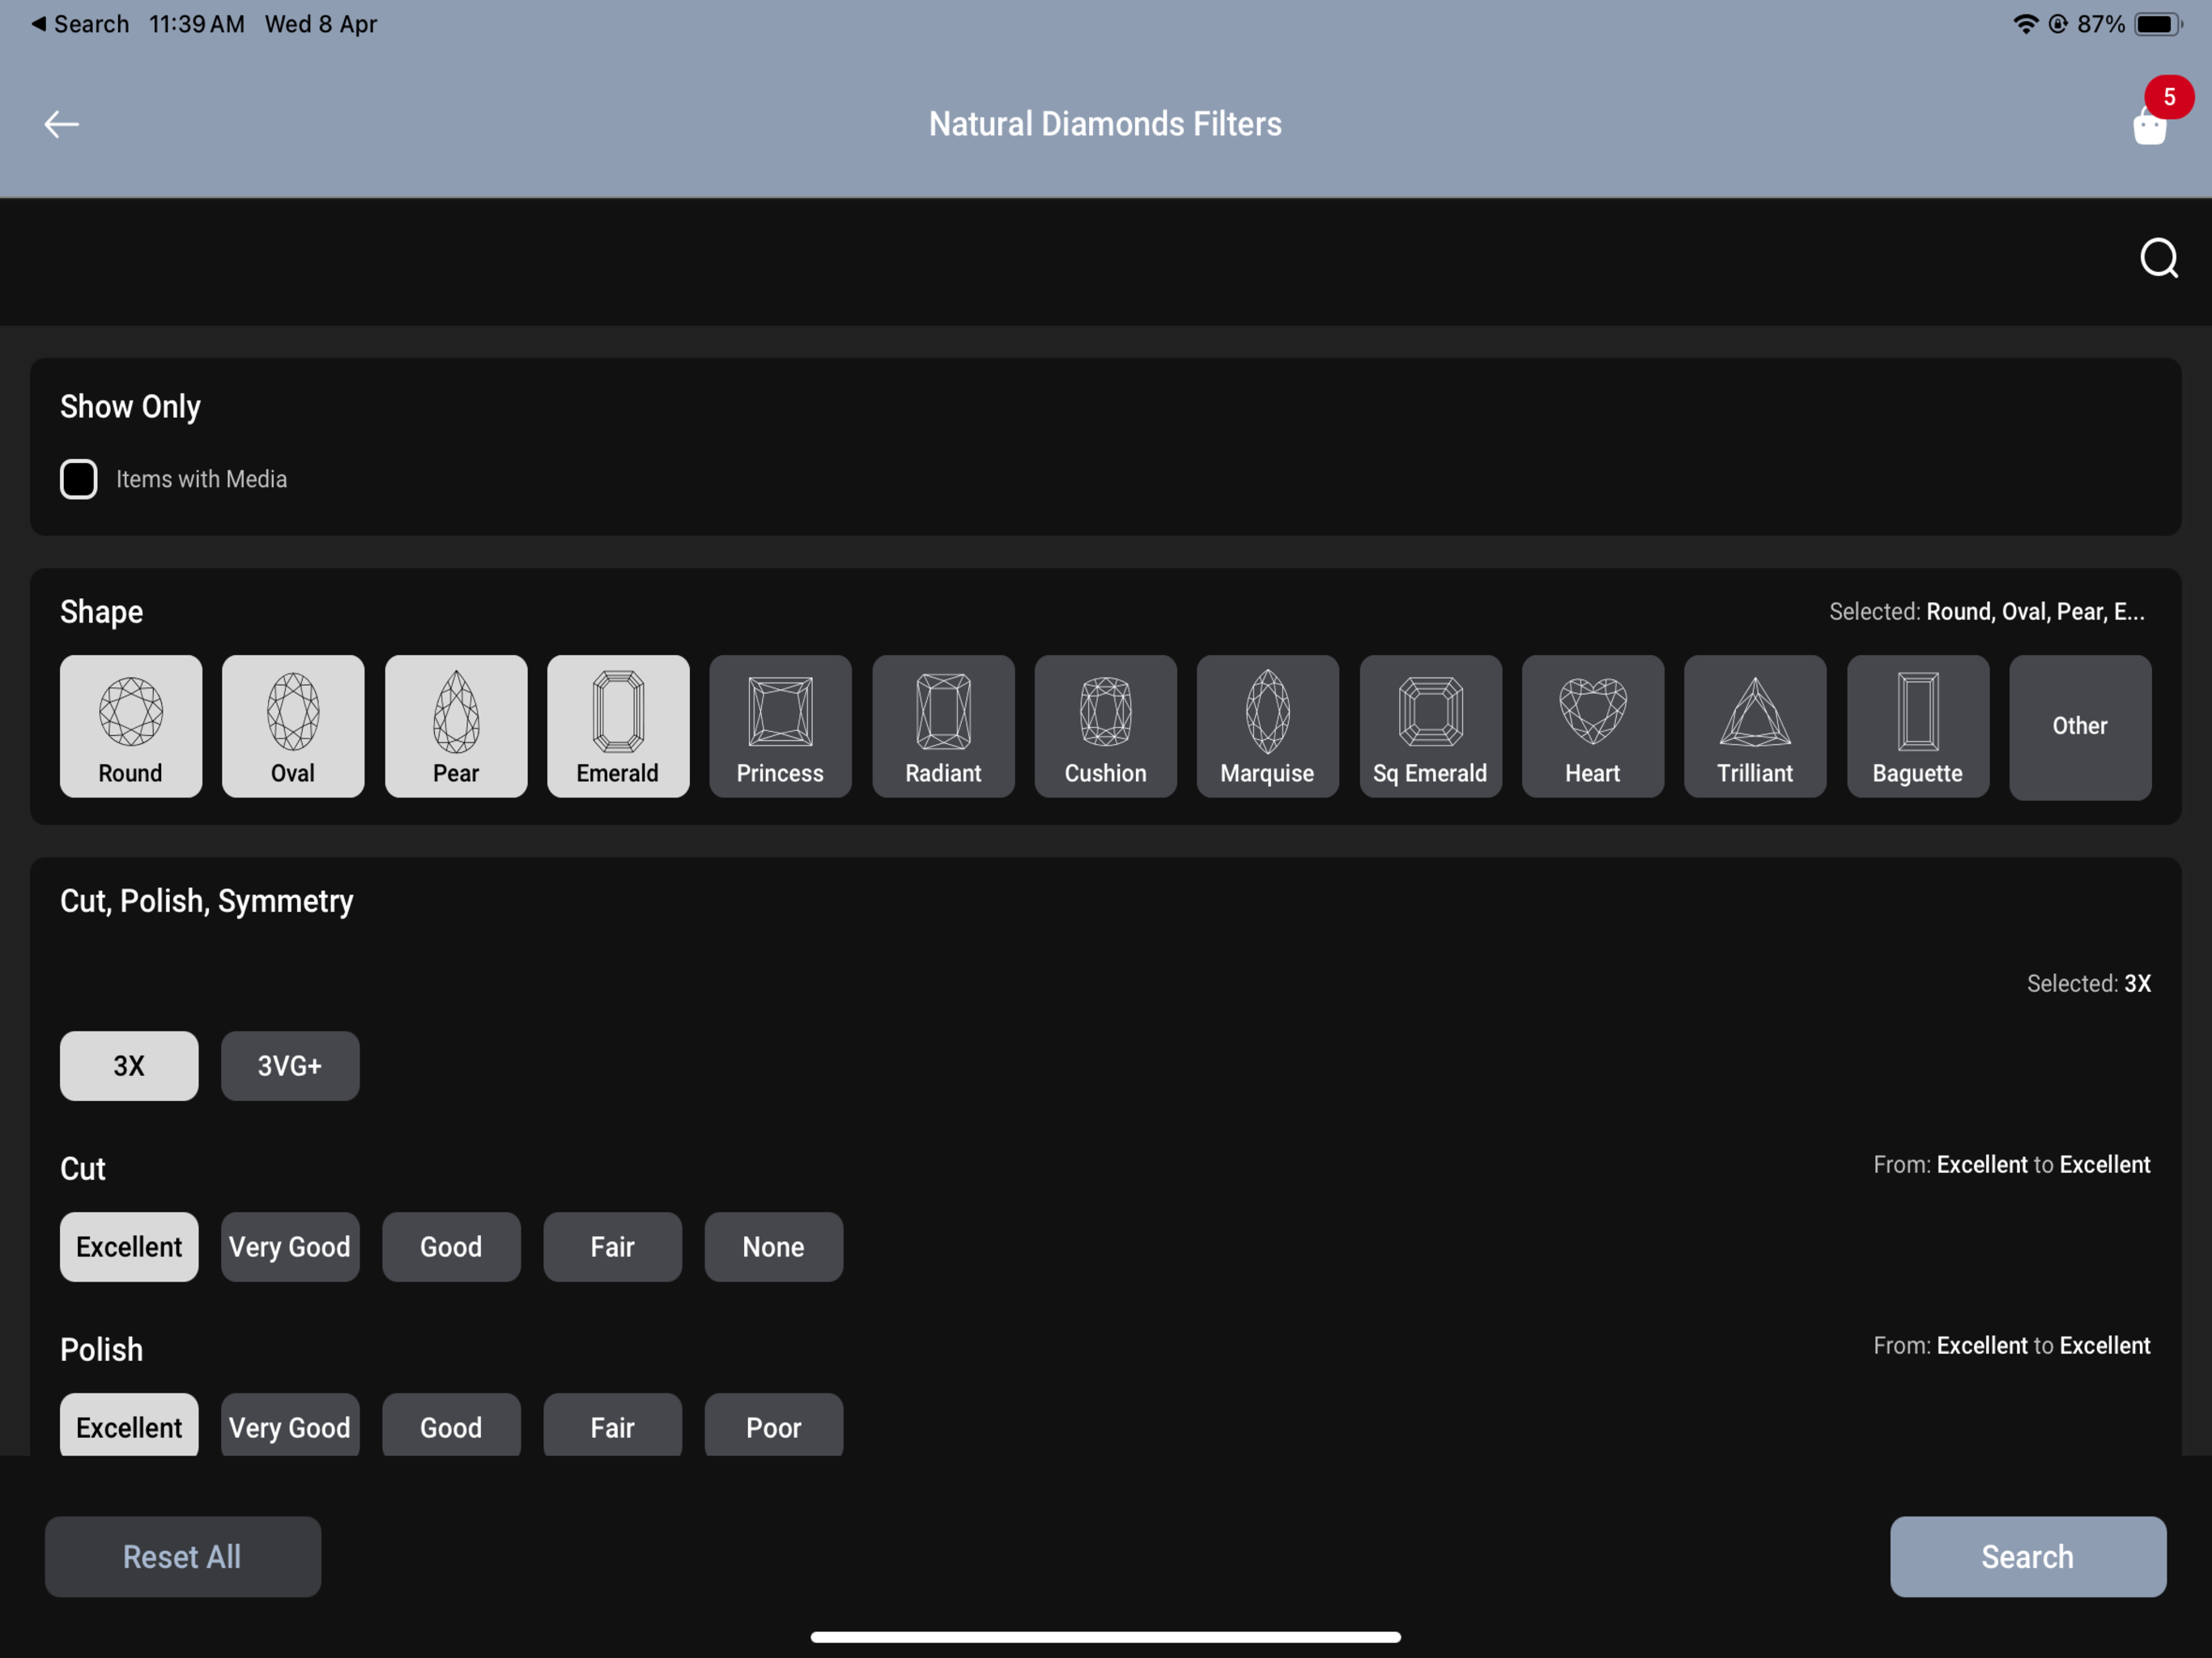Screen dimensions: 2212x1658
Task: Tap the battery status indicator
Action: [x=2157, y=24]
